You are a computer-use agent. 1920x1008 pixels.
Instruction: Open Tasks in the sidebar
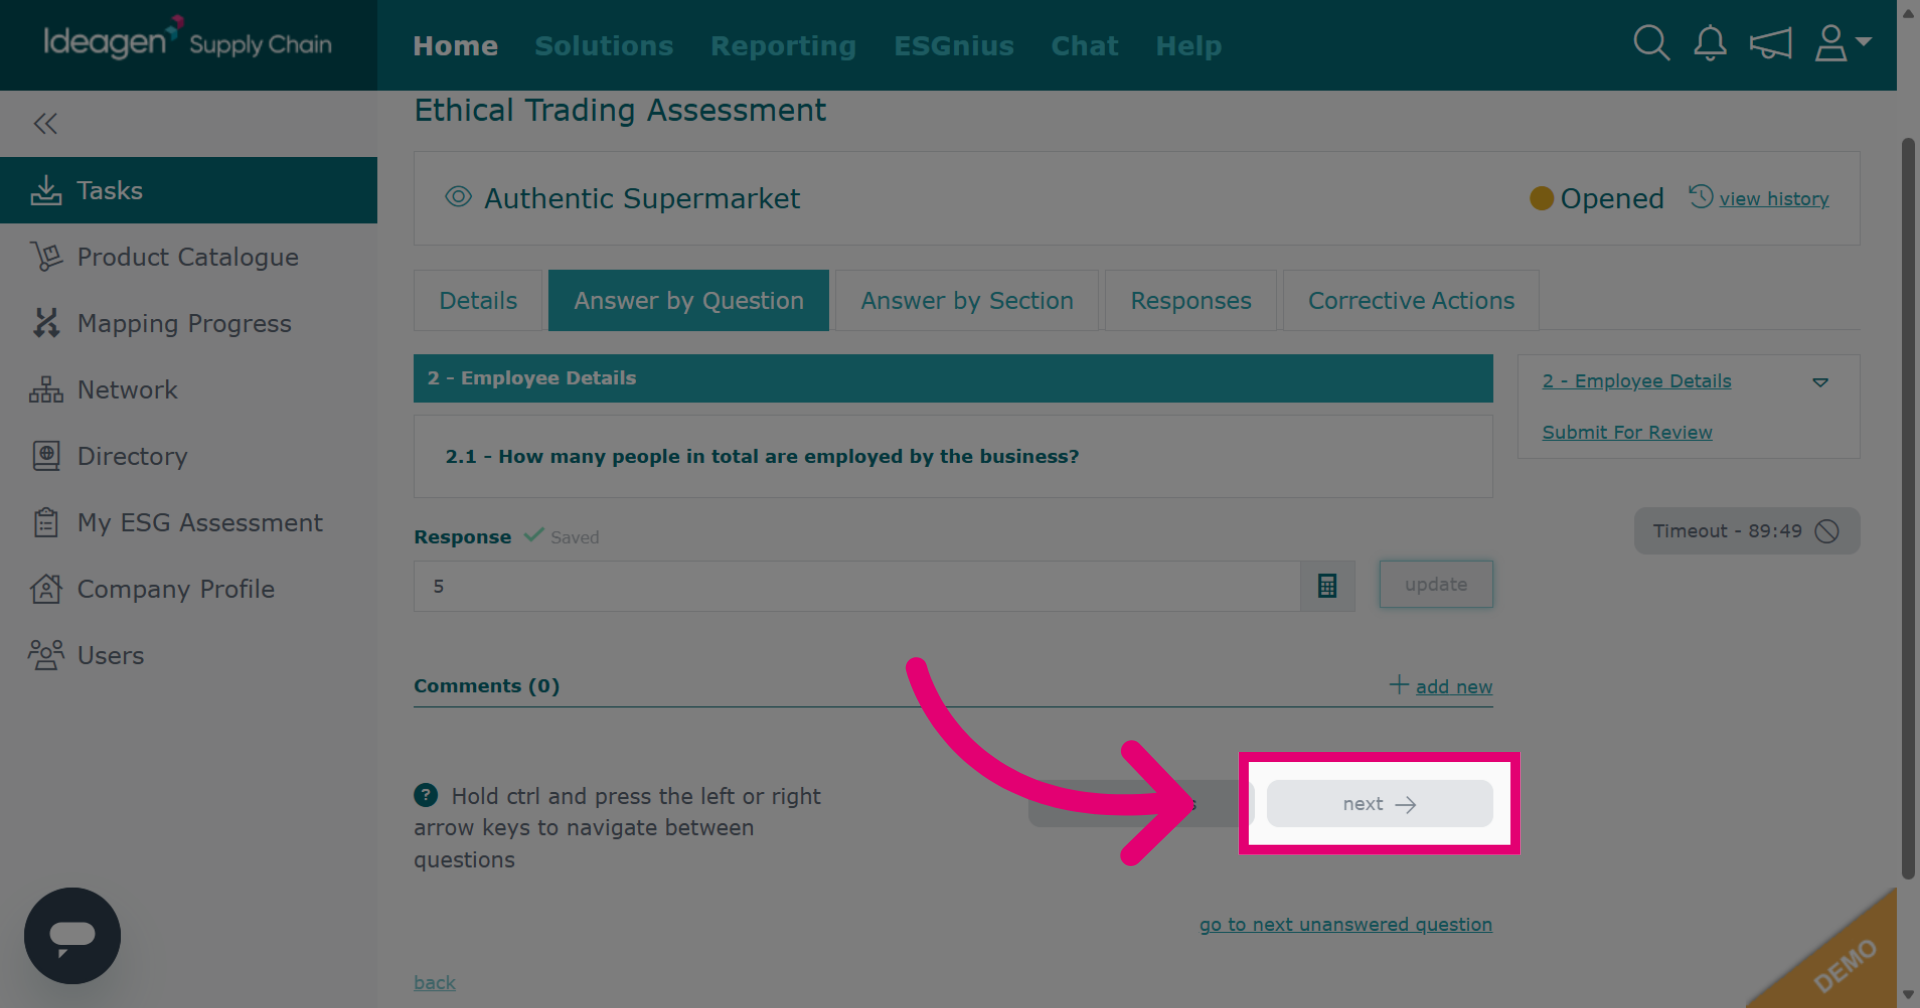[188, 190]
